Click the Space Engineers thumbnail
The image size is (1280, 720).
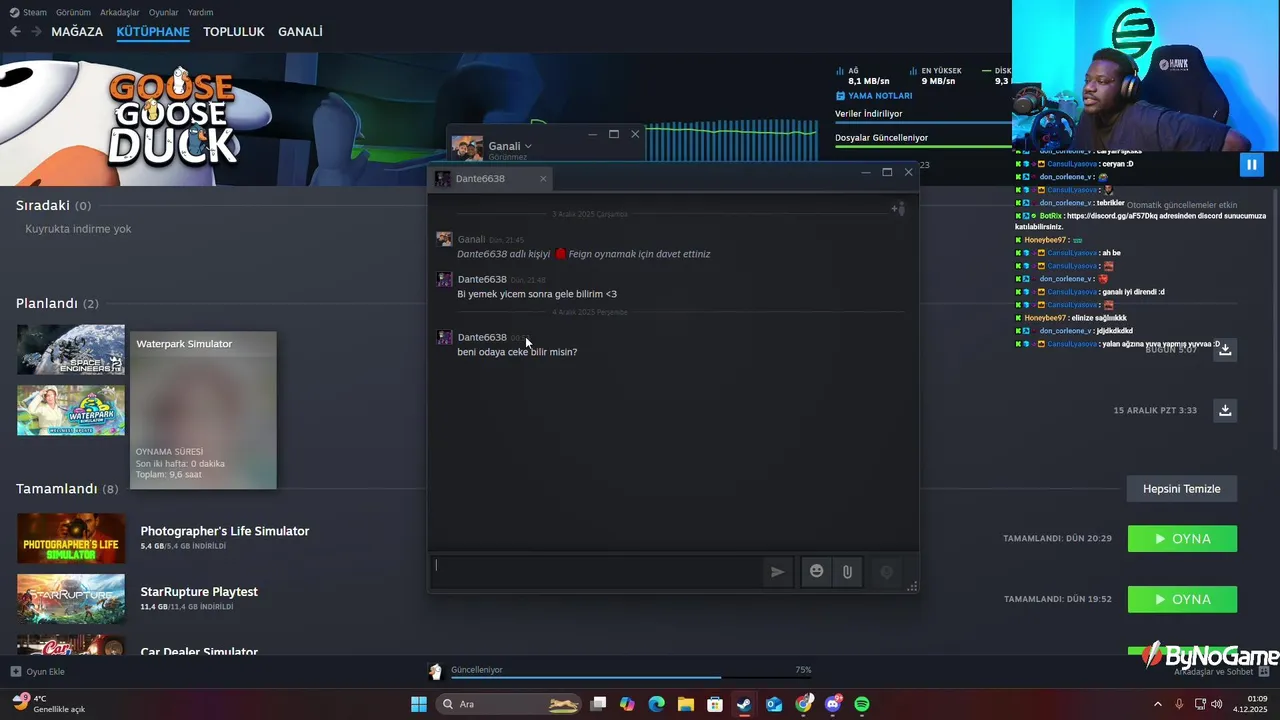pyautogui.click(x=71, y=350)
